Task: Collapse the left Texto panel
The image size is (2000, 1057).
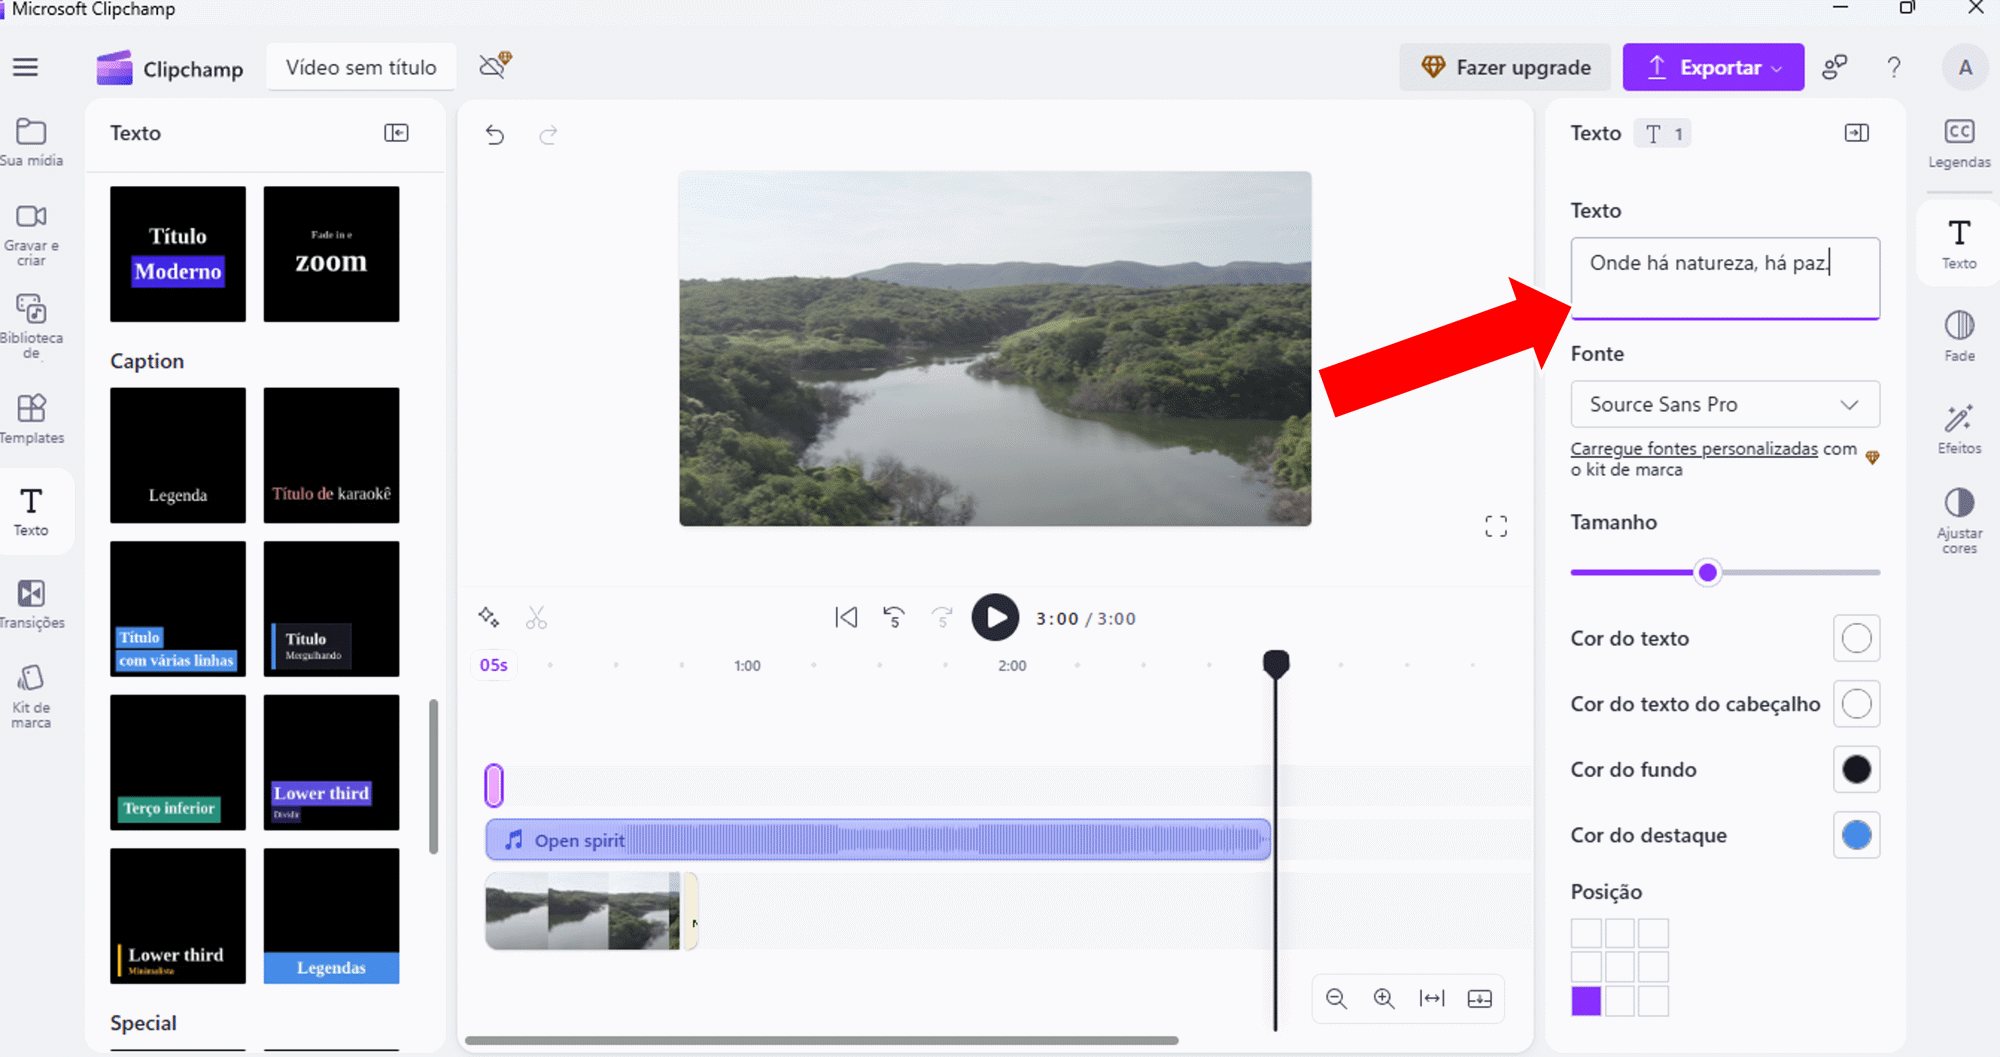Action: click(x=396, y=133)
